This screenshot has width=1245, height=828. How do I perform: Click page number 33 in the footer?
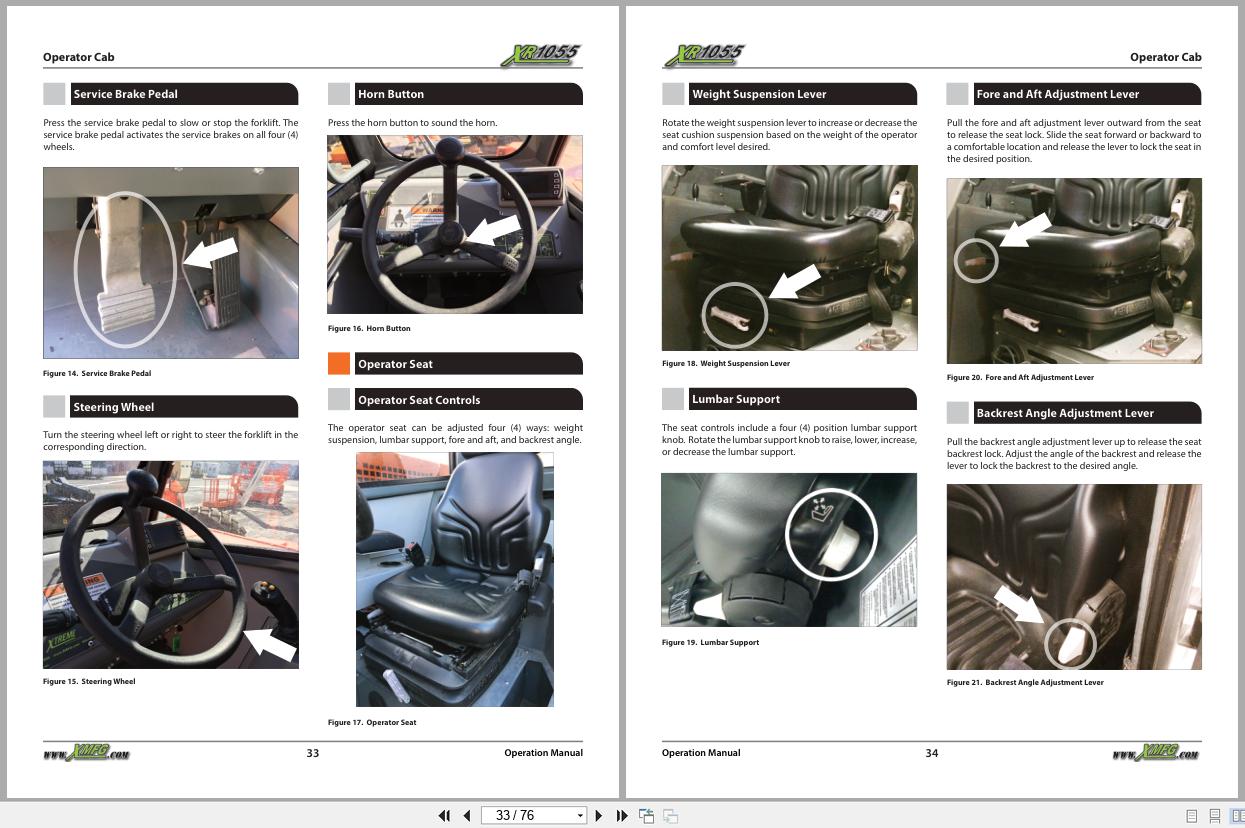click(x=313, y=753)
